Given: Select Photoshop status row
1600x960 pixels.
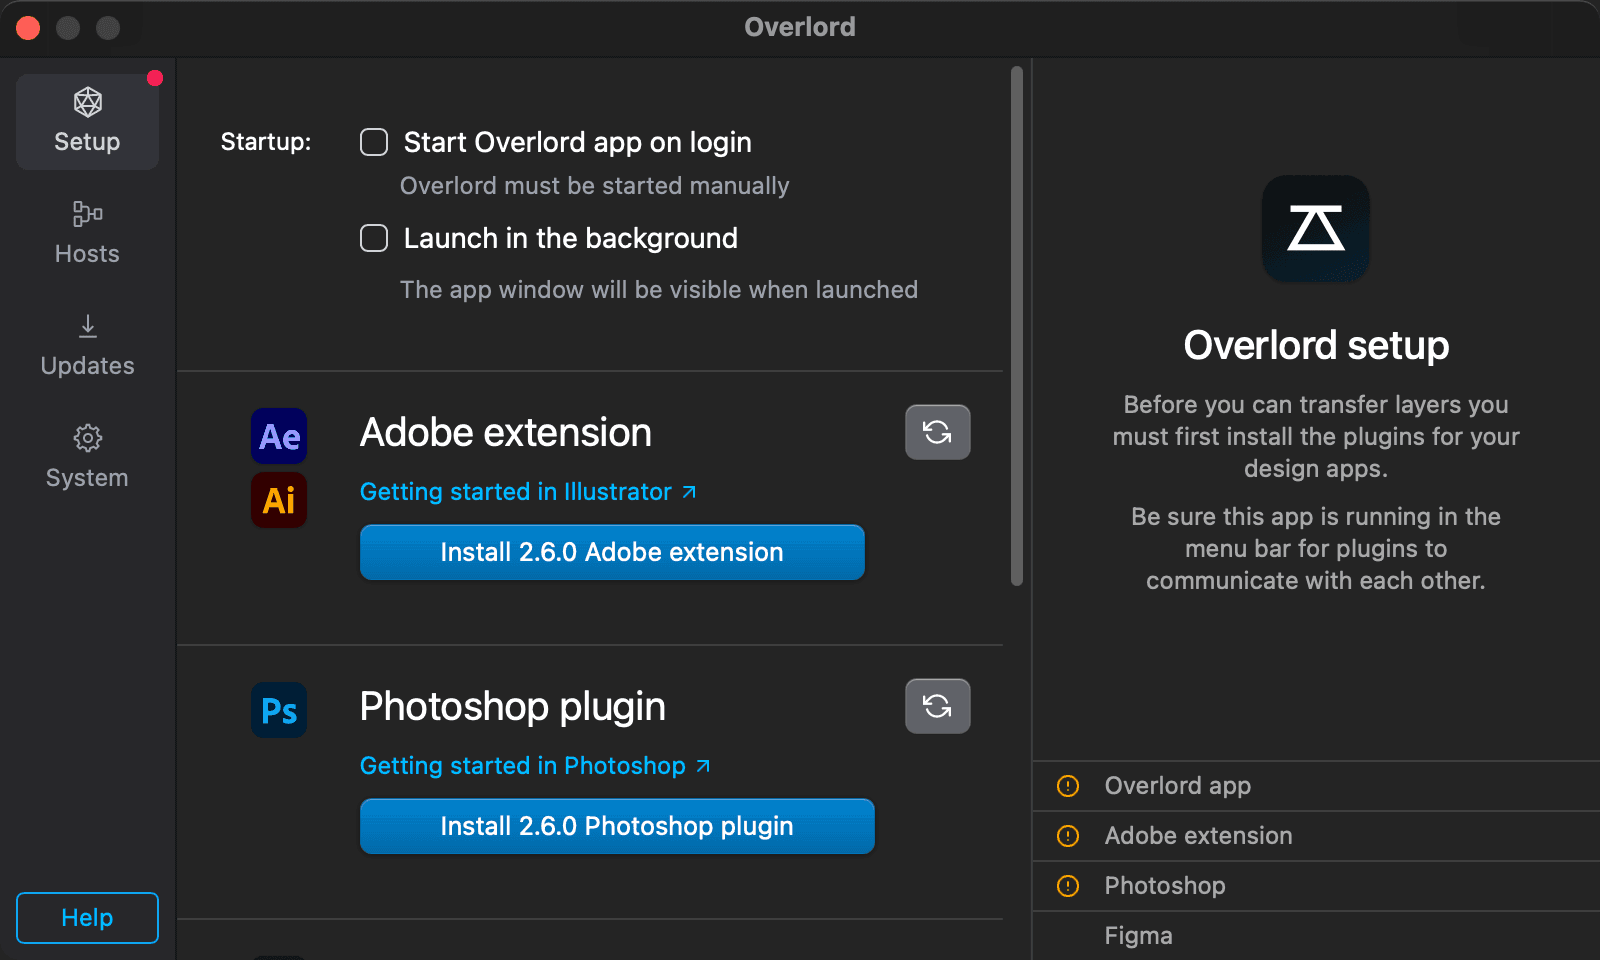Looking at the screenshot, I should (1316, 886).
